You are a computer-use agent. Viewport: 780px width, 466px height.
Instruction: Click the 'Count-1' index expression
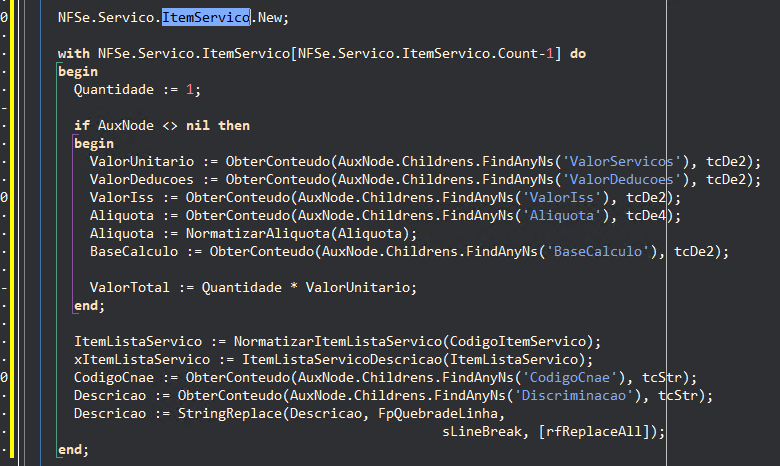[525, 53]
